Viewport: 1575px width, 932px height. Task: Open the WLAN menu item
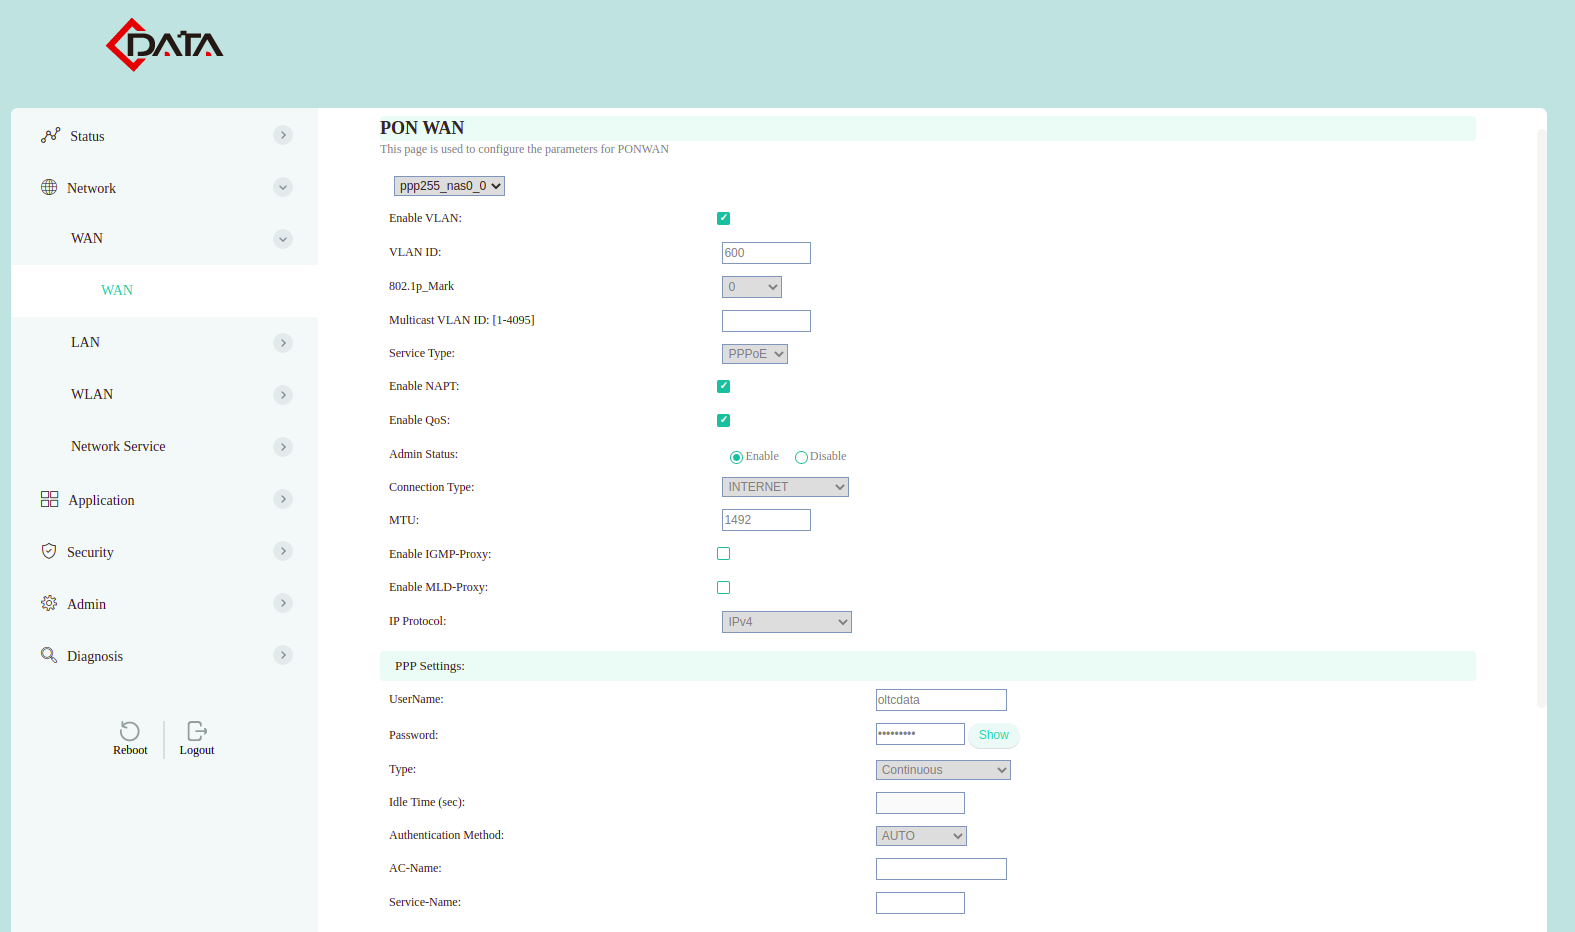point(92,394)
